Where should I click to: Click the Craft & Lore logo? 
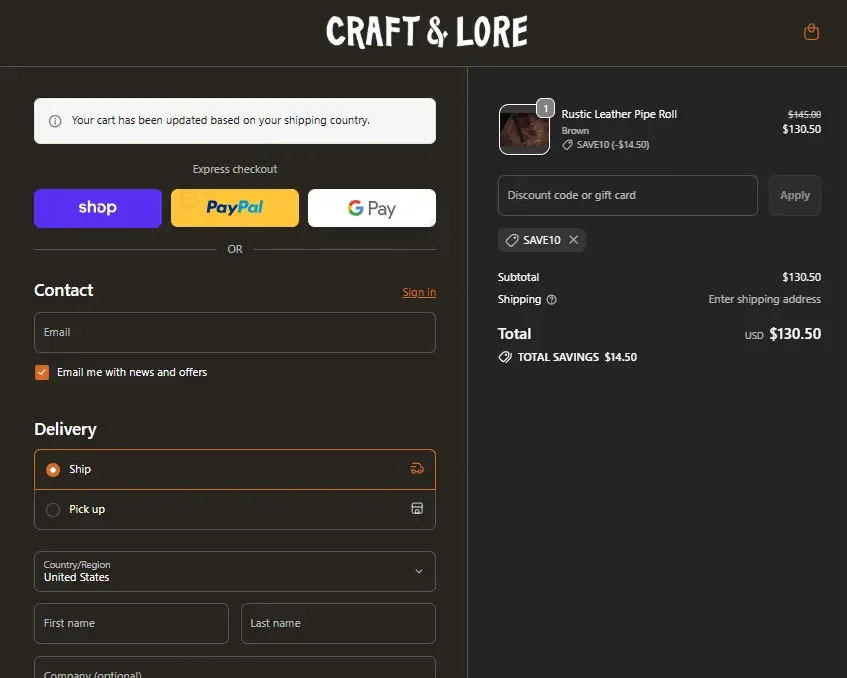(x=427, y=31)
